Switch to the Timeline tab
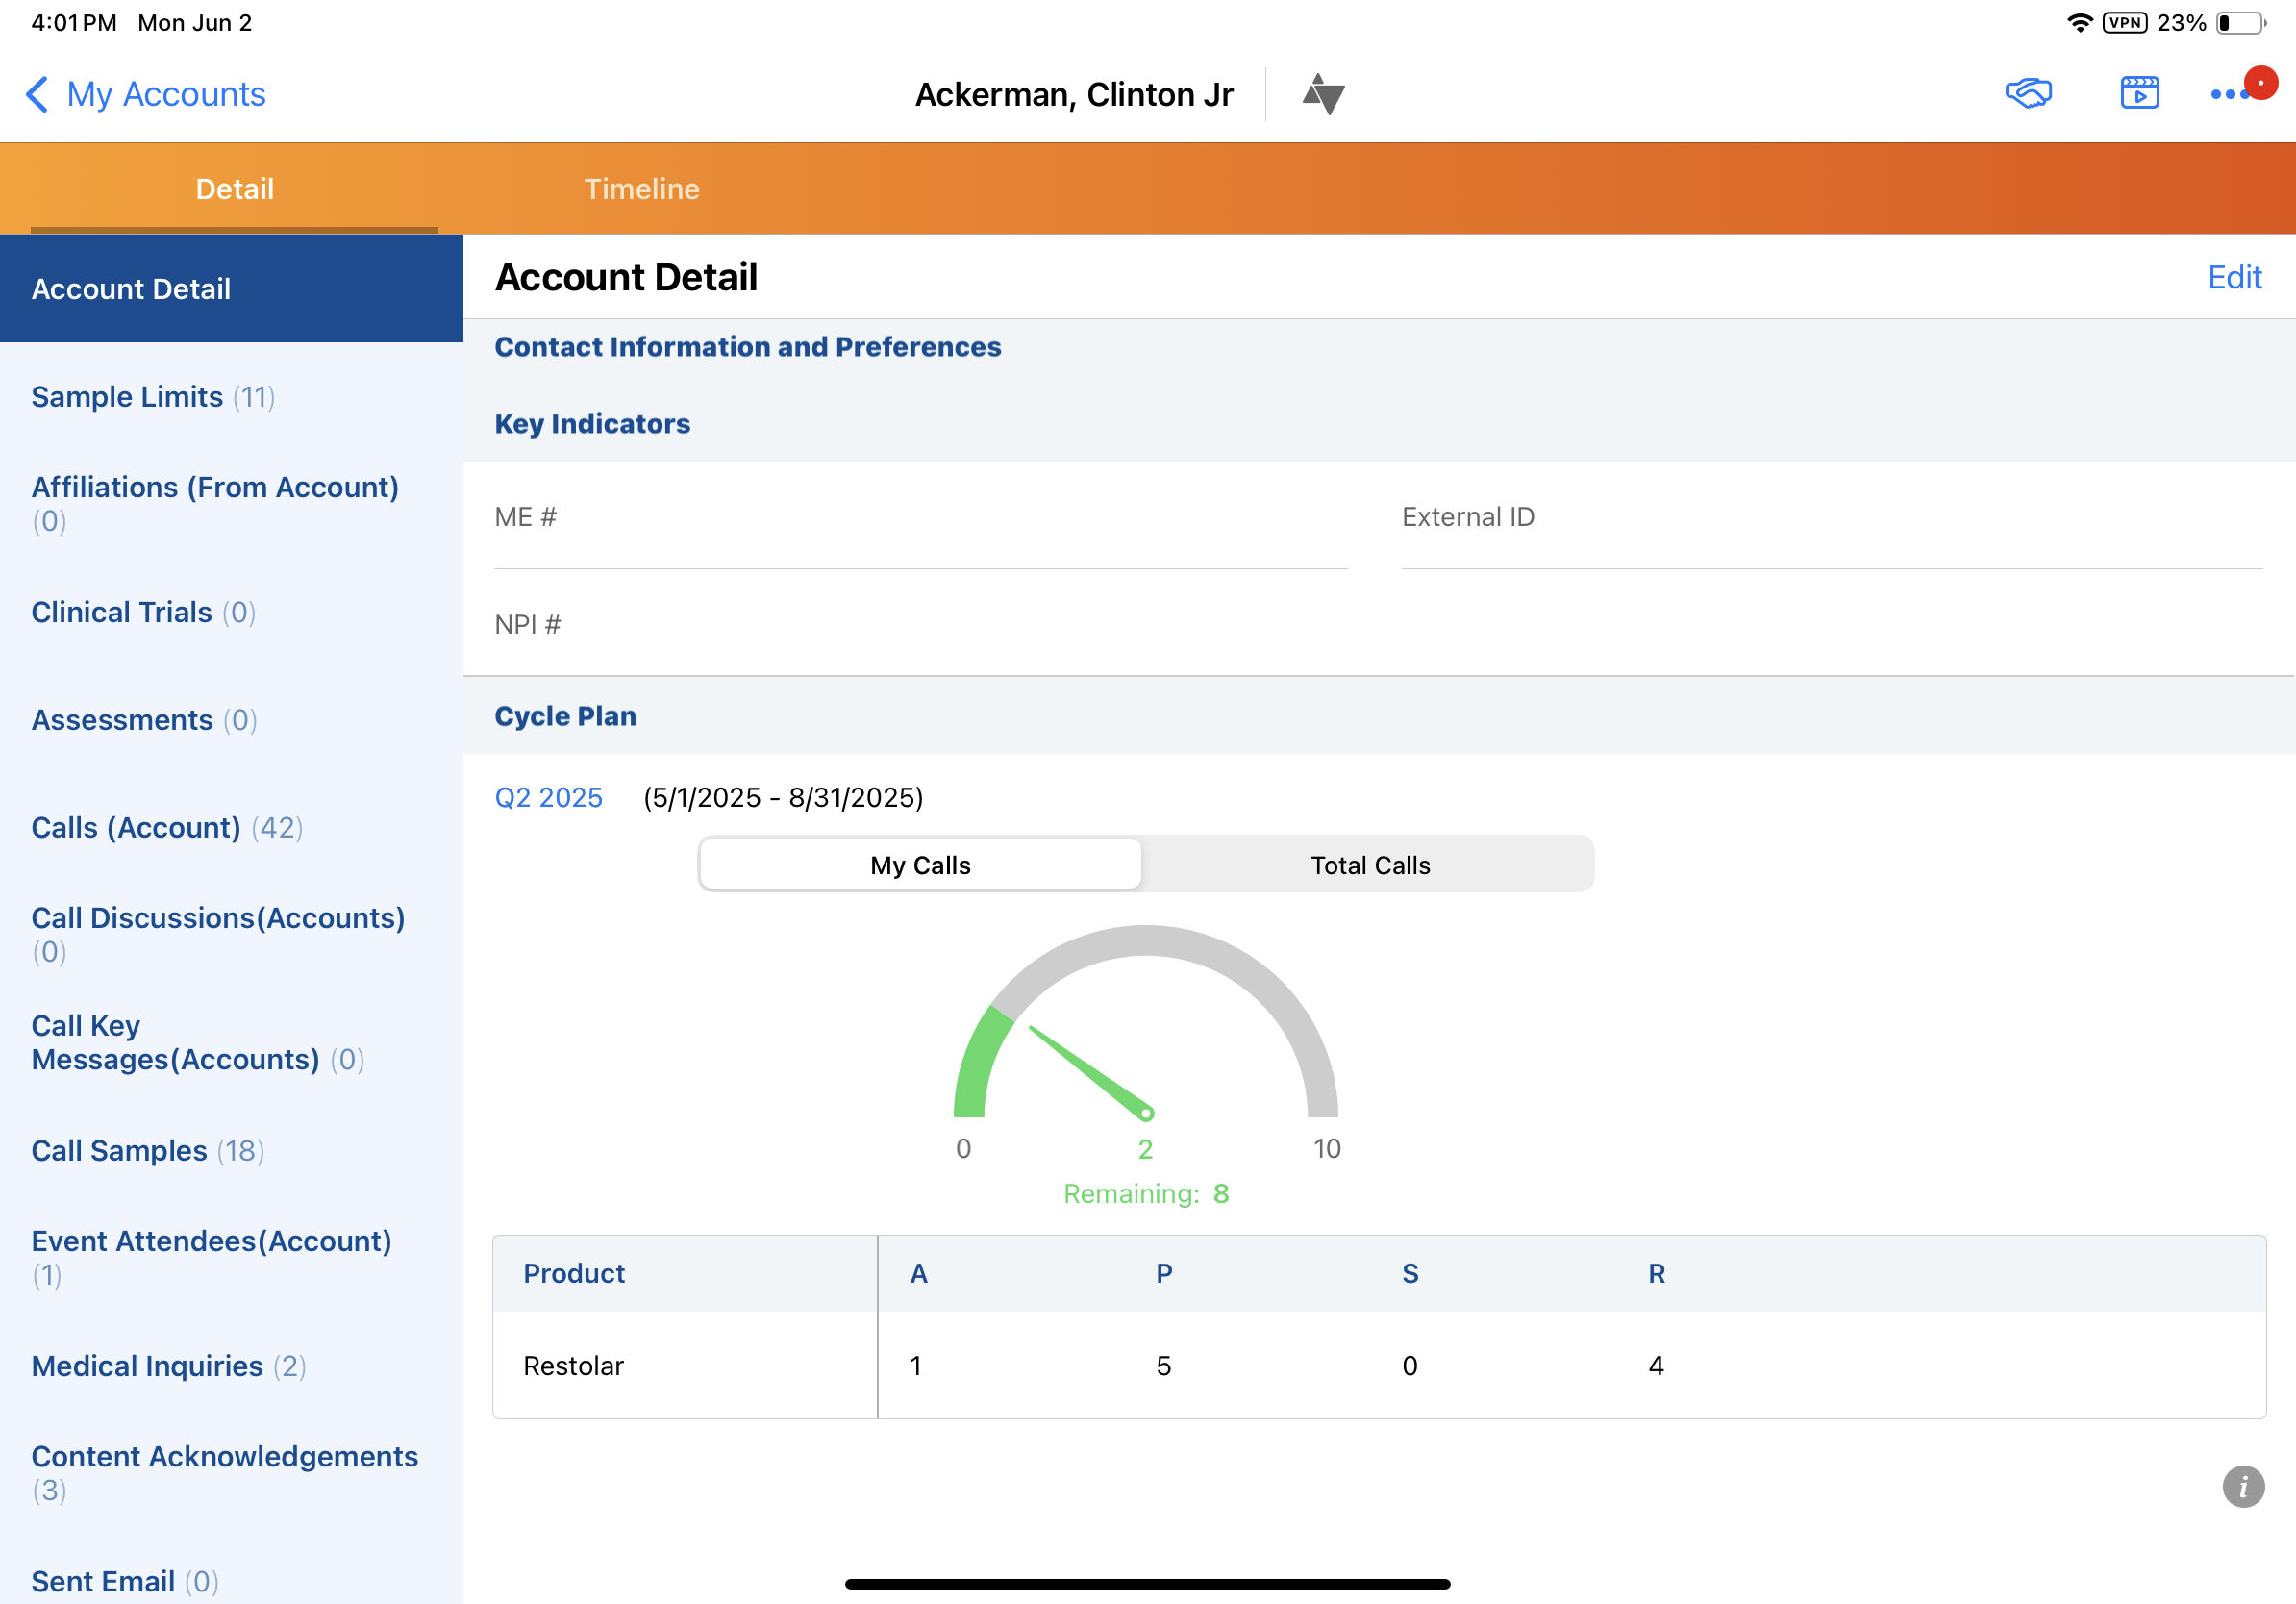 point(641,188)
